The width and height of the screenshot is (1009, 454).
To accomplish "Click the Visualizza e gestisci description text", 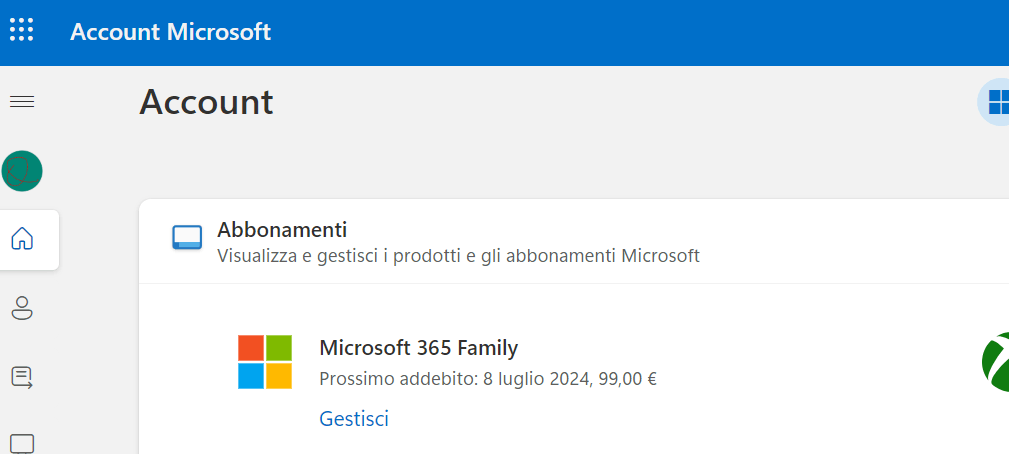I will (x=458, y=256).
